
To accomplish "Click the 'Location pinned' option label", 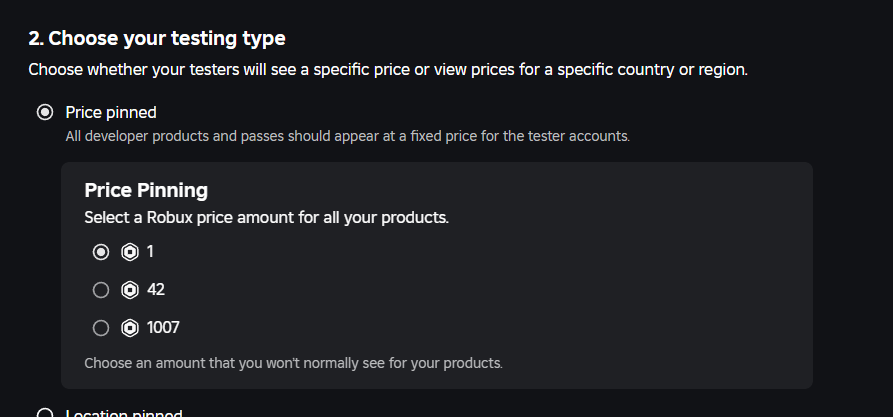I will point(124,414).
